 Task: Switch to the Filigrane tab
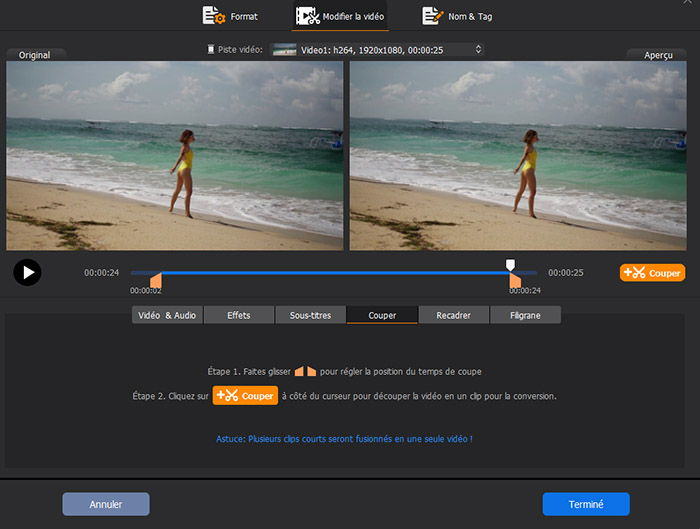[525, 315]
